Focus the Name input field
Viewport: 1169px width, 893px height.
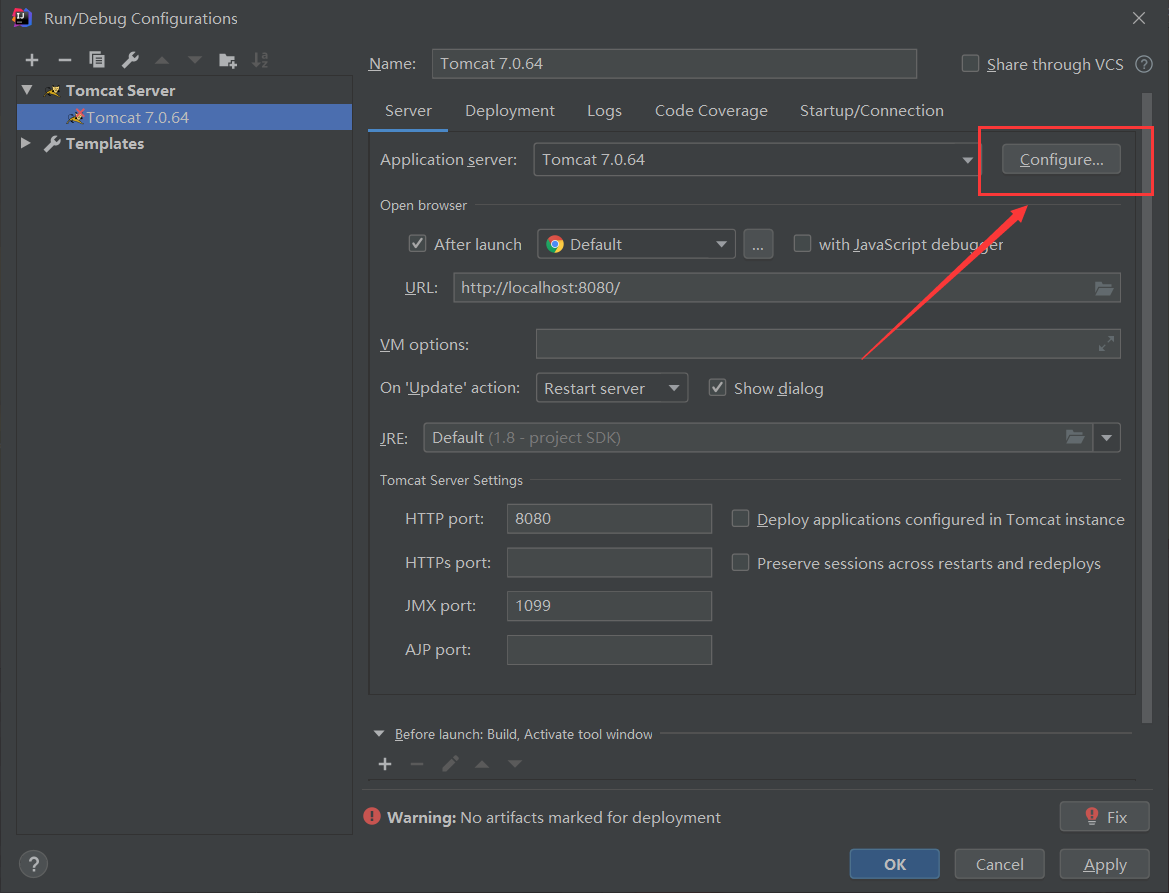[674, 64]
